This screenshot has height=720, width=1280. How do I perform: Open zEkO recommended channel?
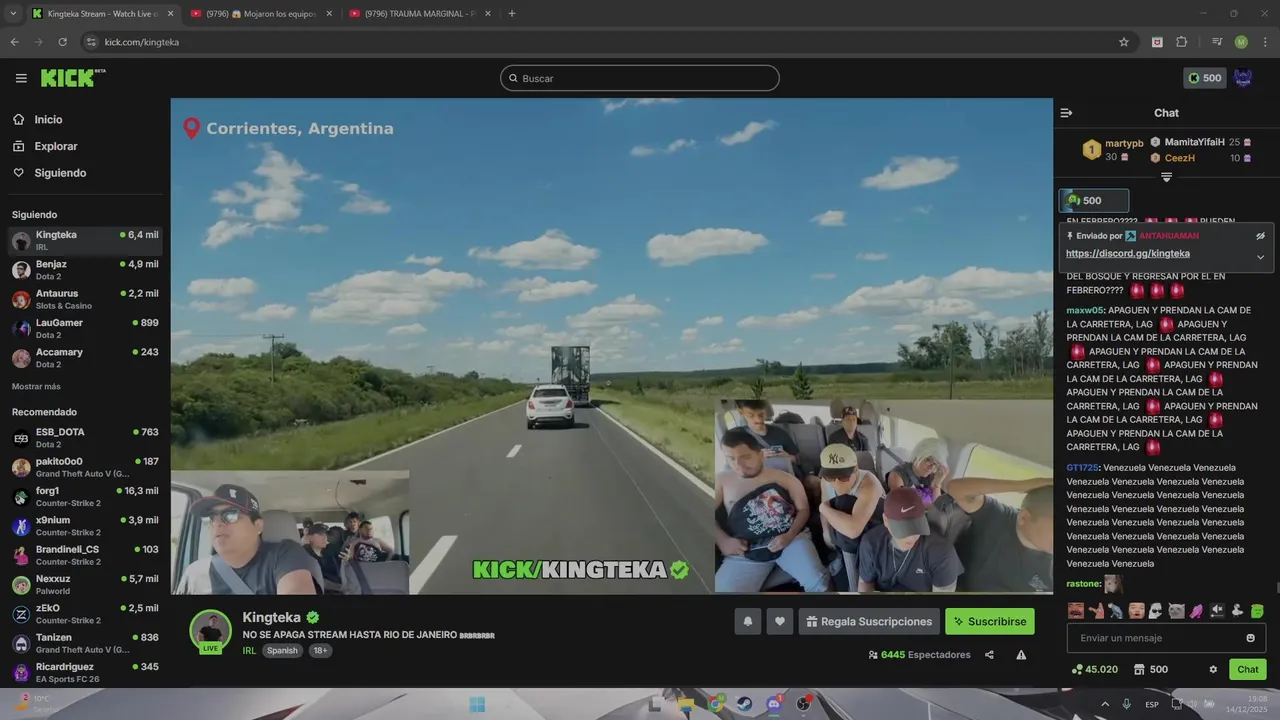[85, 614]
